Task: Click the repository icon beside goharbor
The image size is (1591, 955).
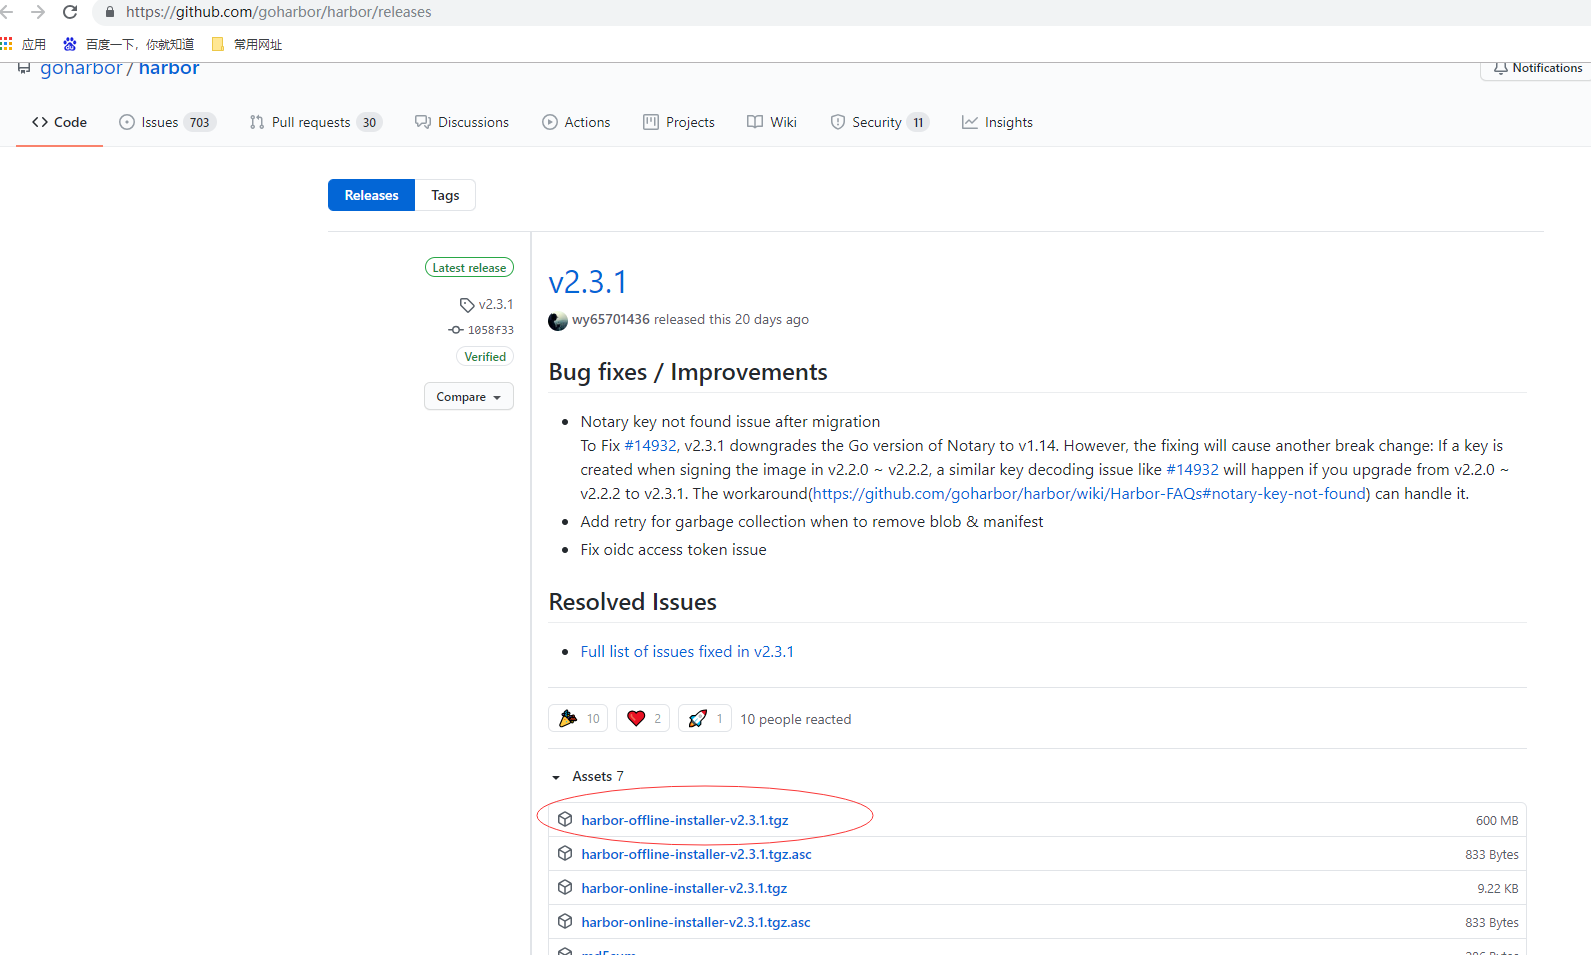Action: (24, 68)
